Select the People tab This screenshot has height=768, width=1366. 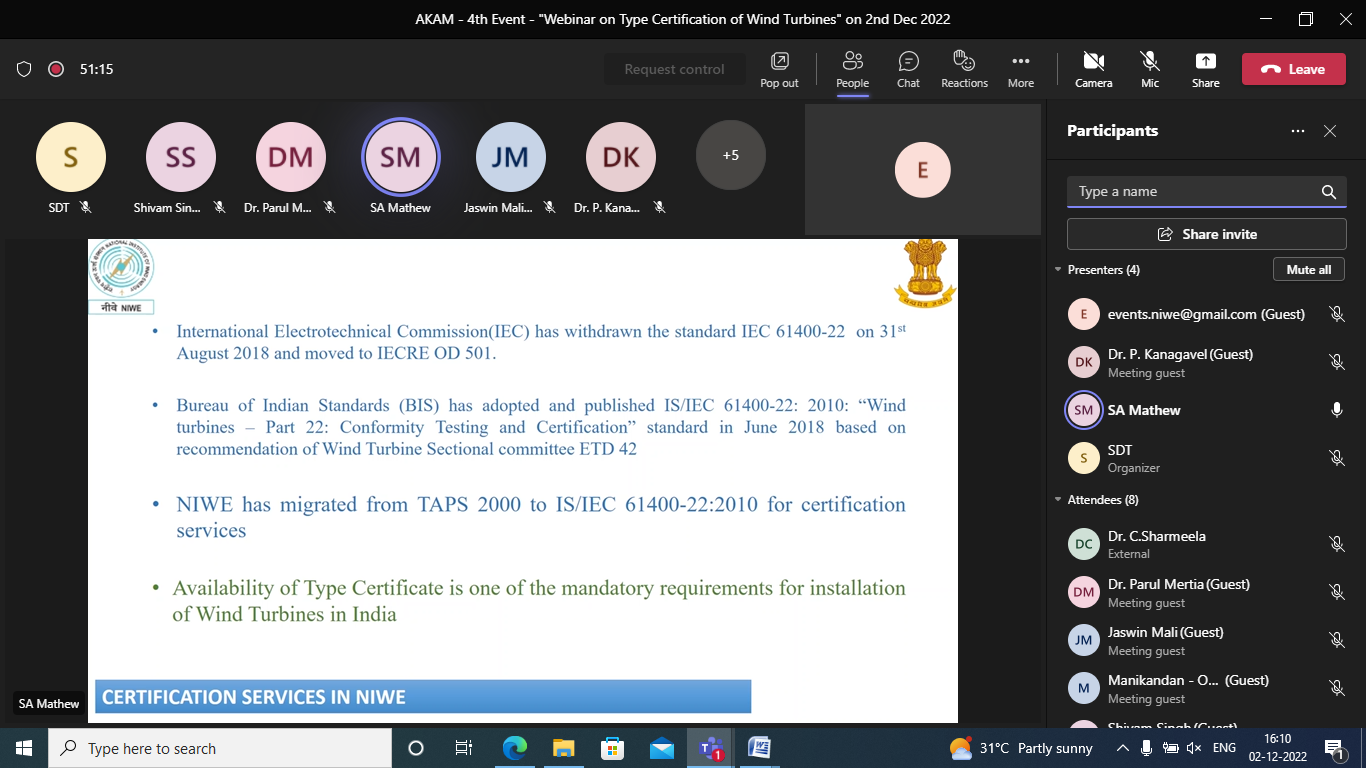pos(852,69)
